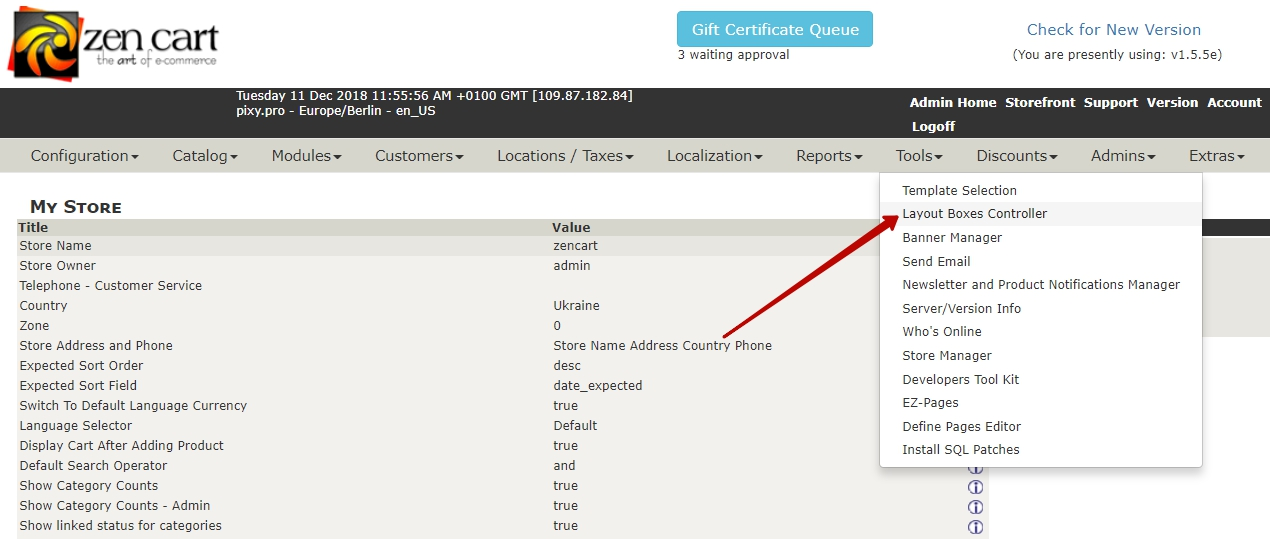Choose Template Selection in Tools menu
Image resolution: width=1270 pixels, height=539 pixels.
(x=959, y=190)
